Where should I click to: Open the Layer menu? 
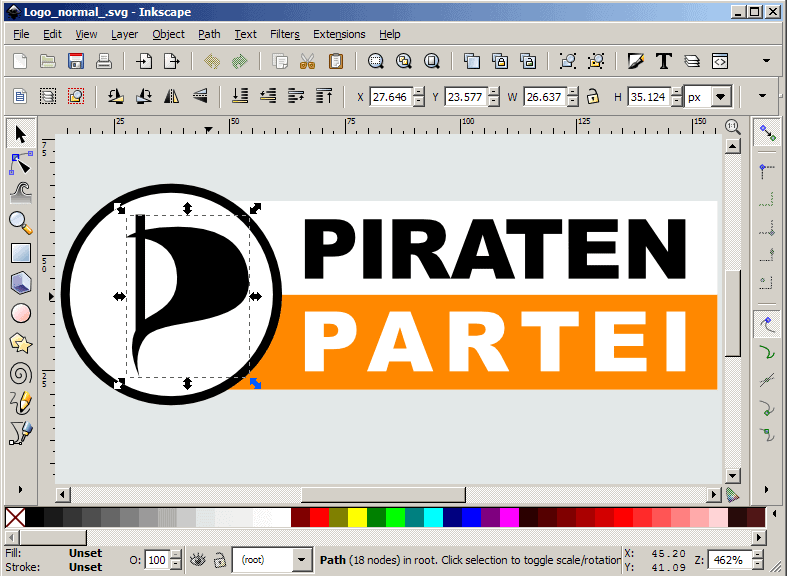tap(124, 34)
